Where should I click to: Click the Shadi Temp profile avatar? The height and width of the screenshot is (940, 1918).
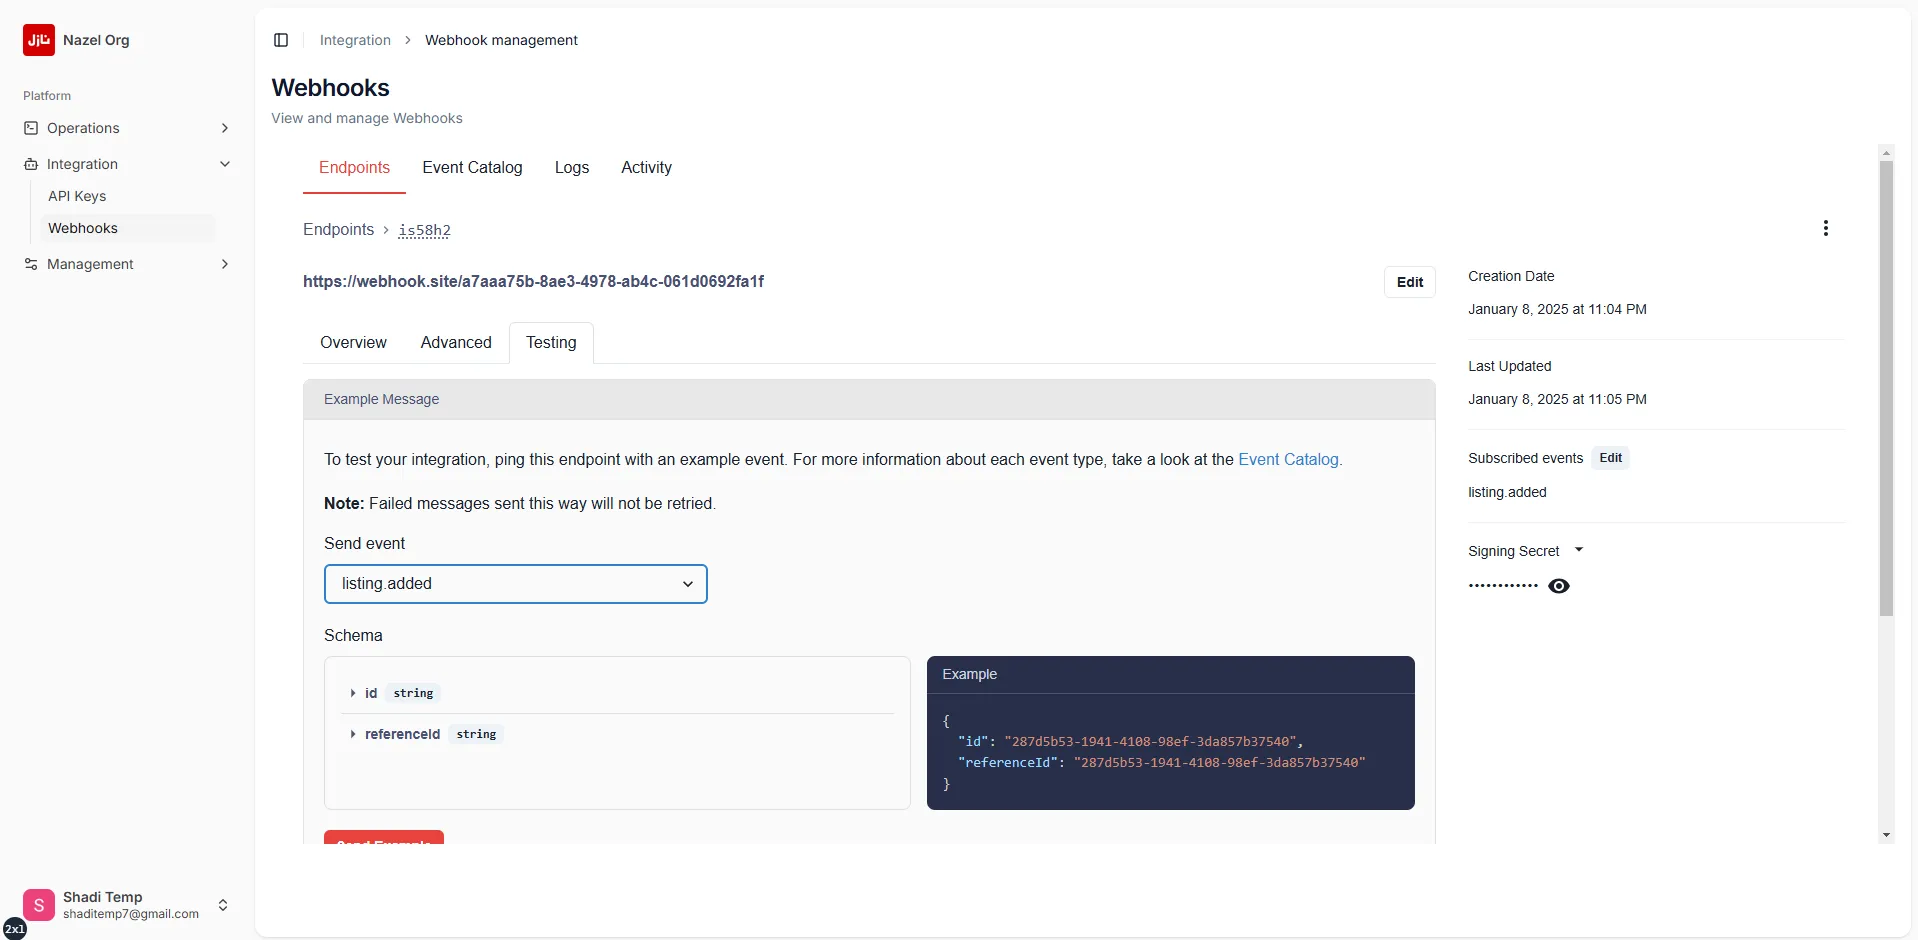tap(39, 904)
